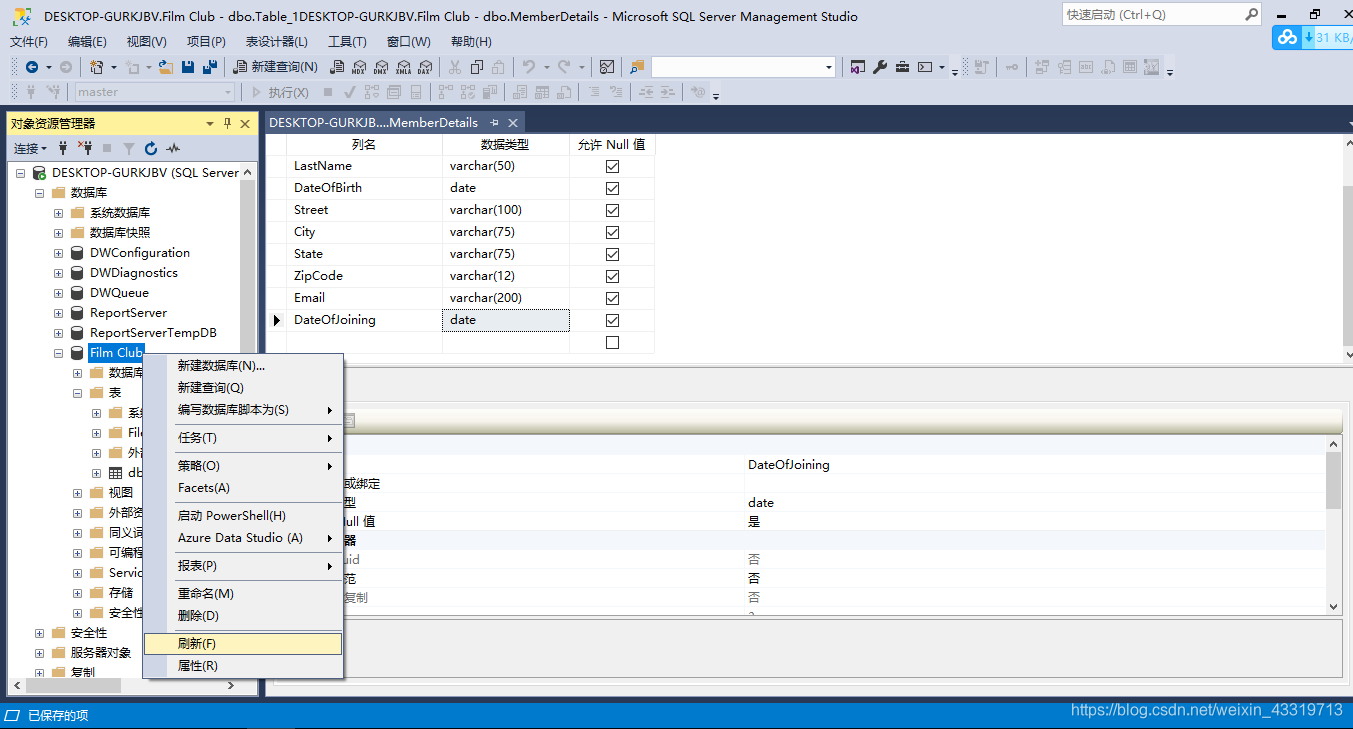Click the DAX query icon
This screenshot has width=1353, height=729.
425,67
